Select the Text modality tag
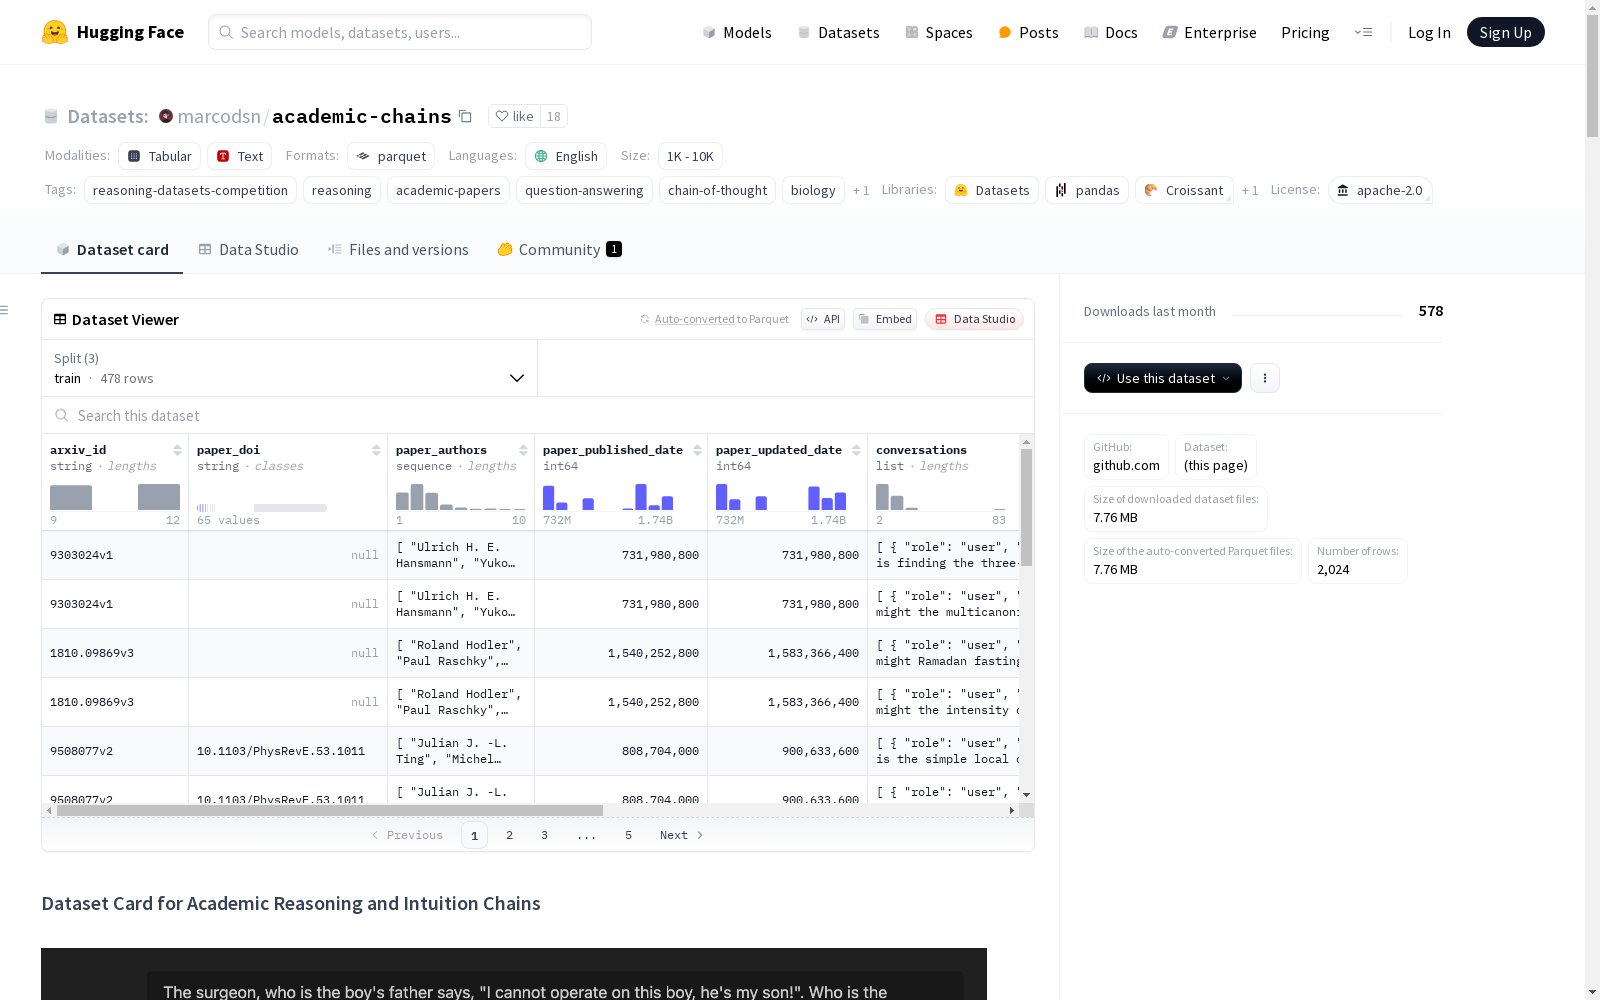This screenshot has height=1000, width=1600. (240, 156)
